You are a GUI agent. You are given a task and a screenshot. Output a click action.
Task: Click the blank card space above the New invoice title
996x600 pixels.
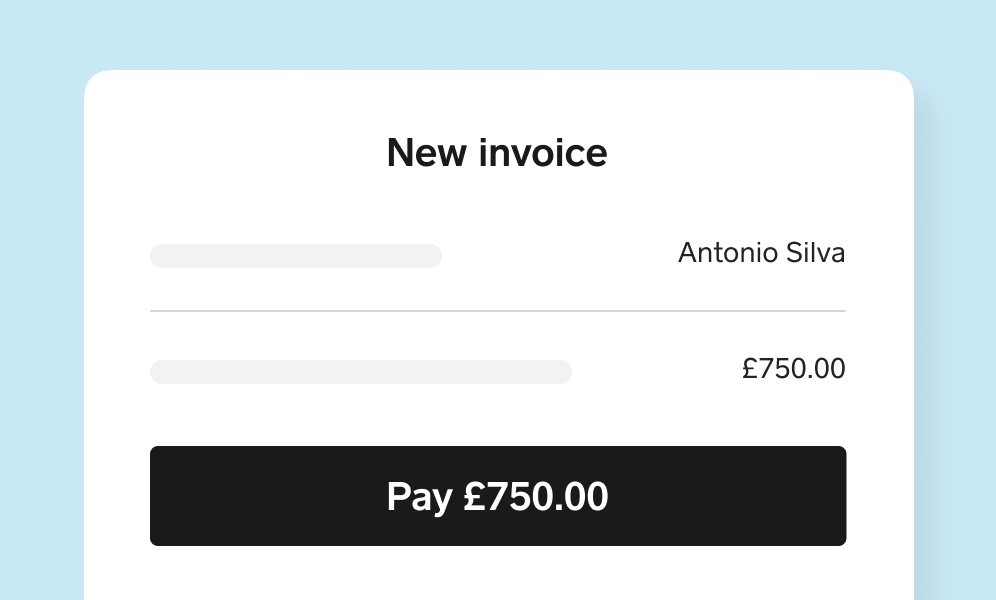498,102
